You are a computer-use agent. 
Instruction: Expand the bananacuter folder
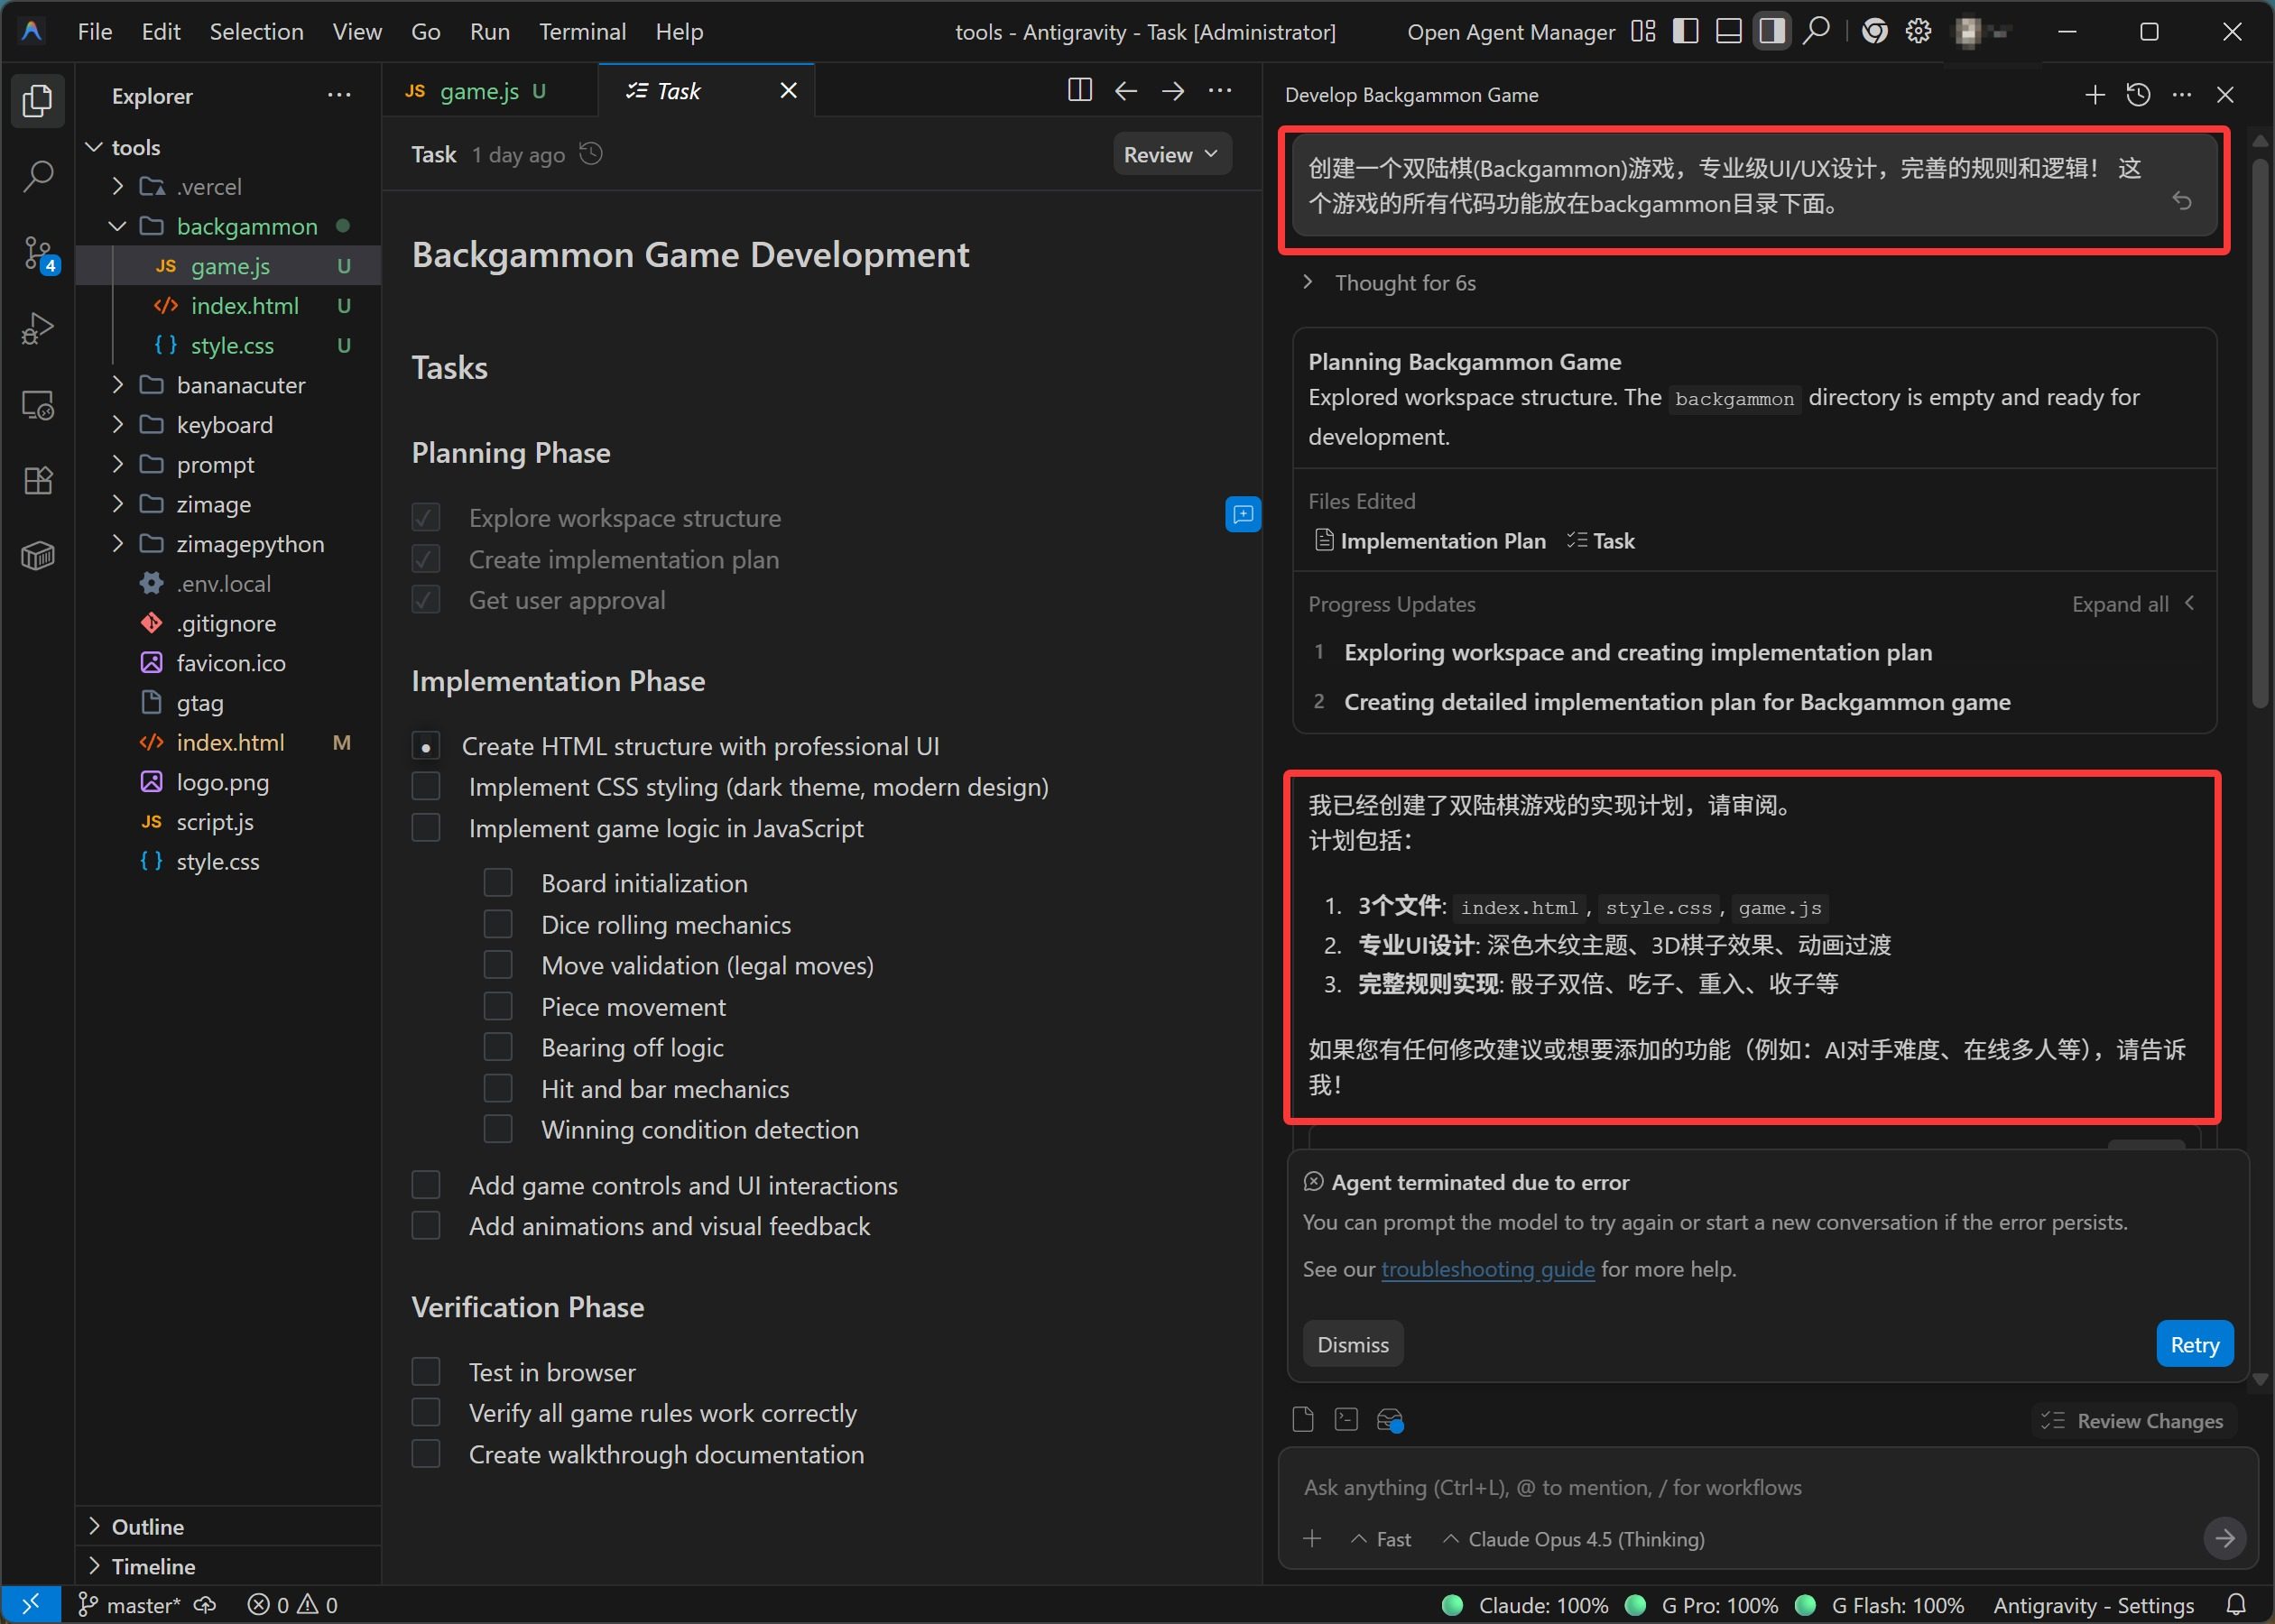coord(240,385)
